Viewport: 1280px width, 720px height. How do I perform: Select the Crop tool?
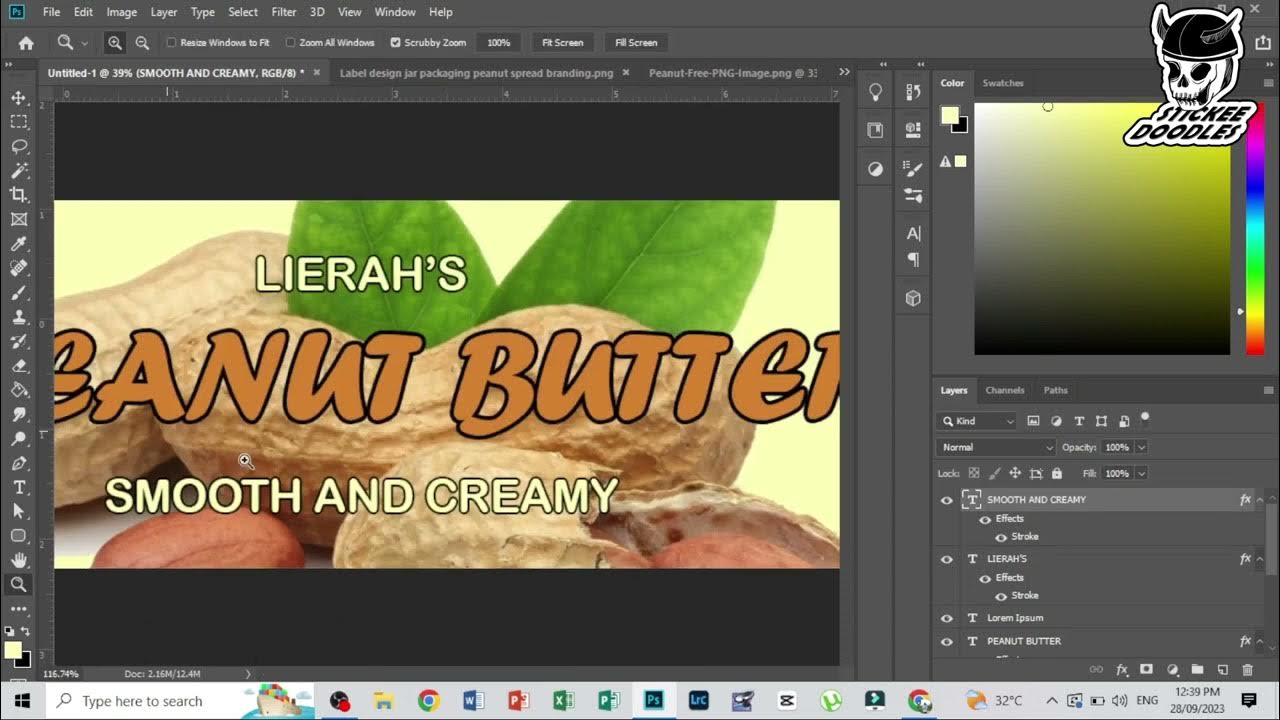click(x=19, y=195)
